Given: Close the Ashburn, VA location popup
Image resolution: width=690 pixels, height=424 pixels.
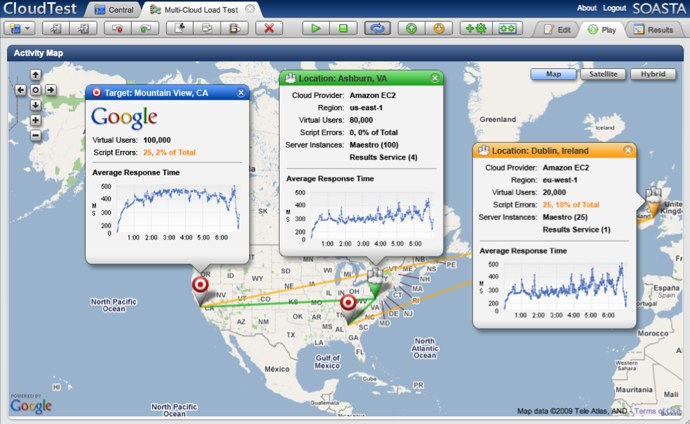Looking at the screenshot, I should (435, 78).
